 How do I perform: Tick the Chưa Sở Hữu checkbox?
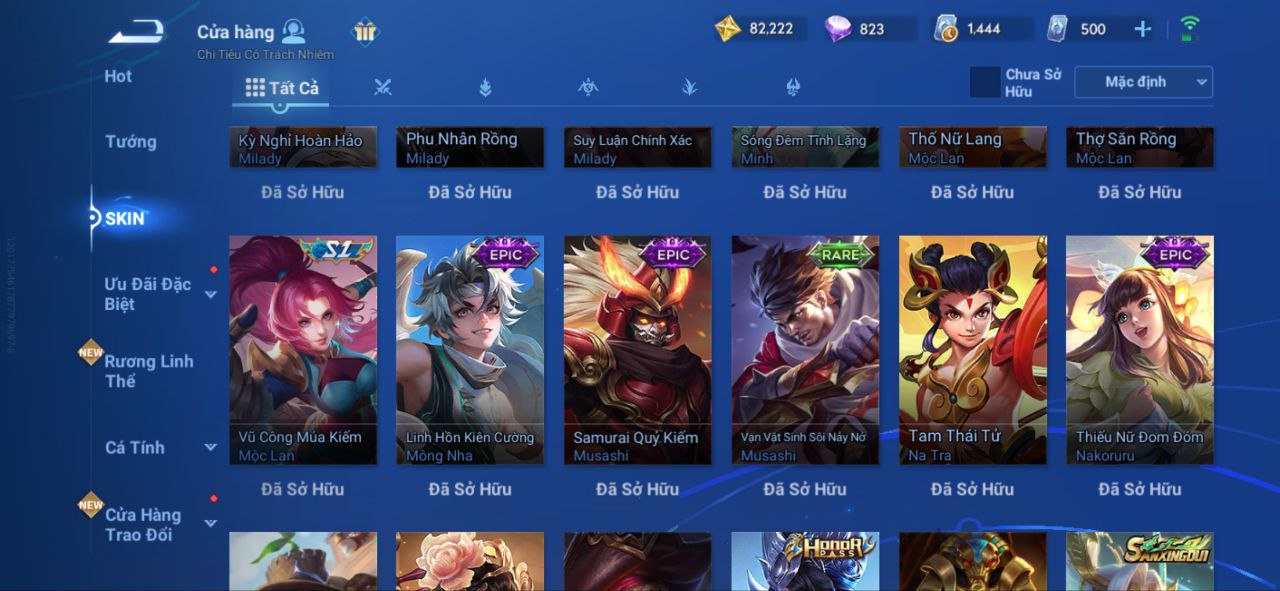(985, 83)
